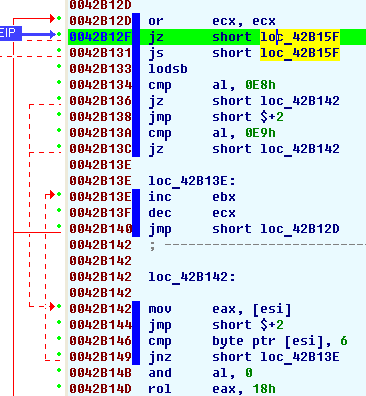Click address 0042B12F on the highlighted line
The width and height of the screenshot is (366, 396).
click(x=100, y=37)
